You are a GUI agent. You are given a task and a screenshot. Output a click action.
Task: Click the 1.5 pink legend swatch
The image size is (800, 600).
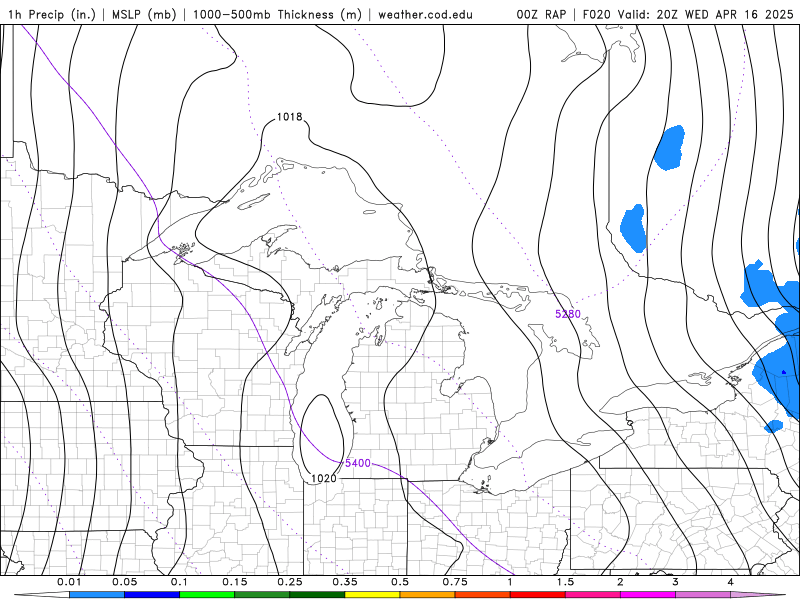(592, 594)
